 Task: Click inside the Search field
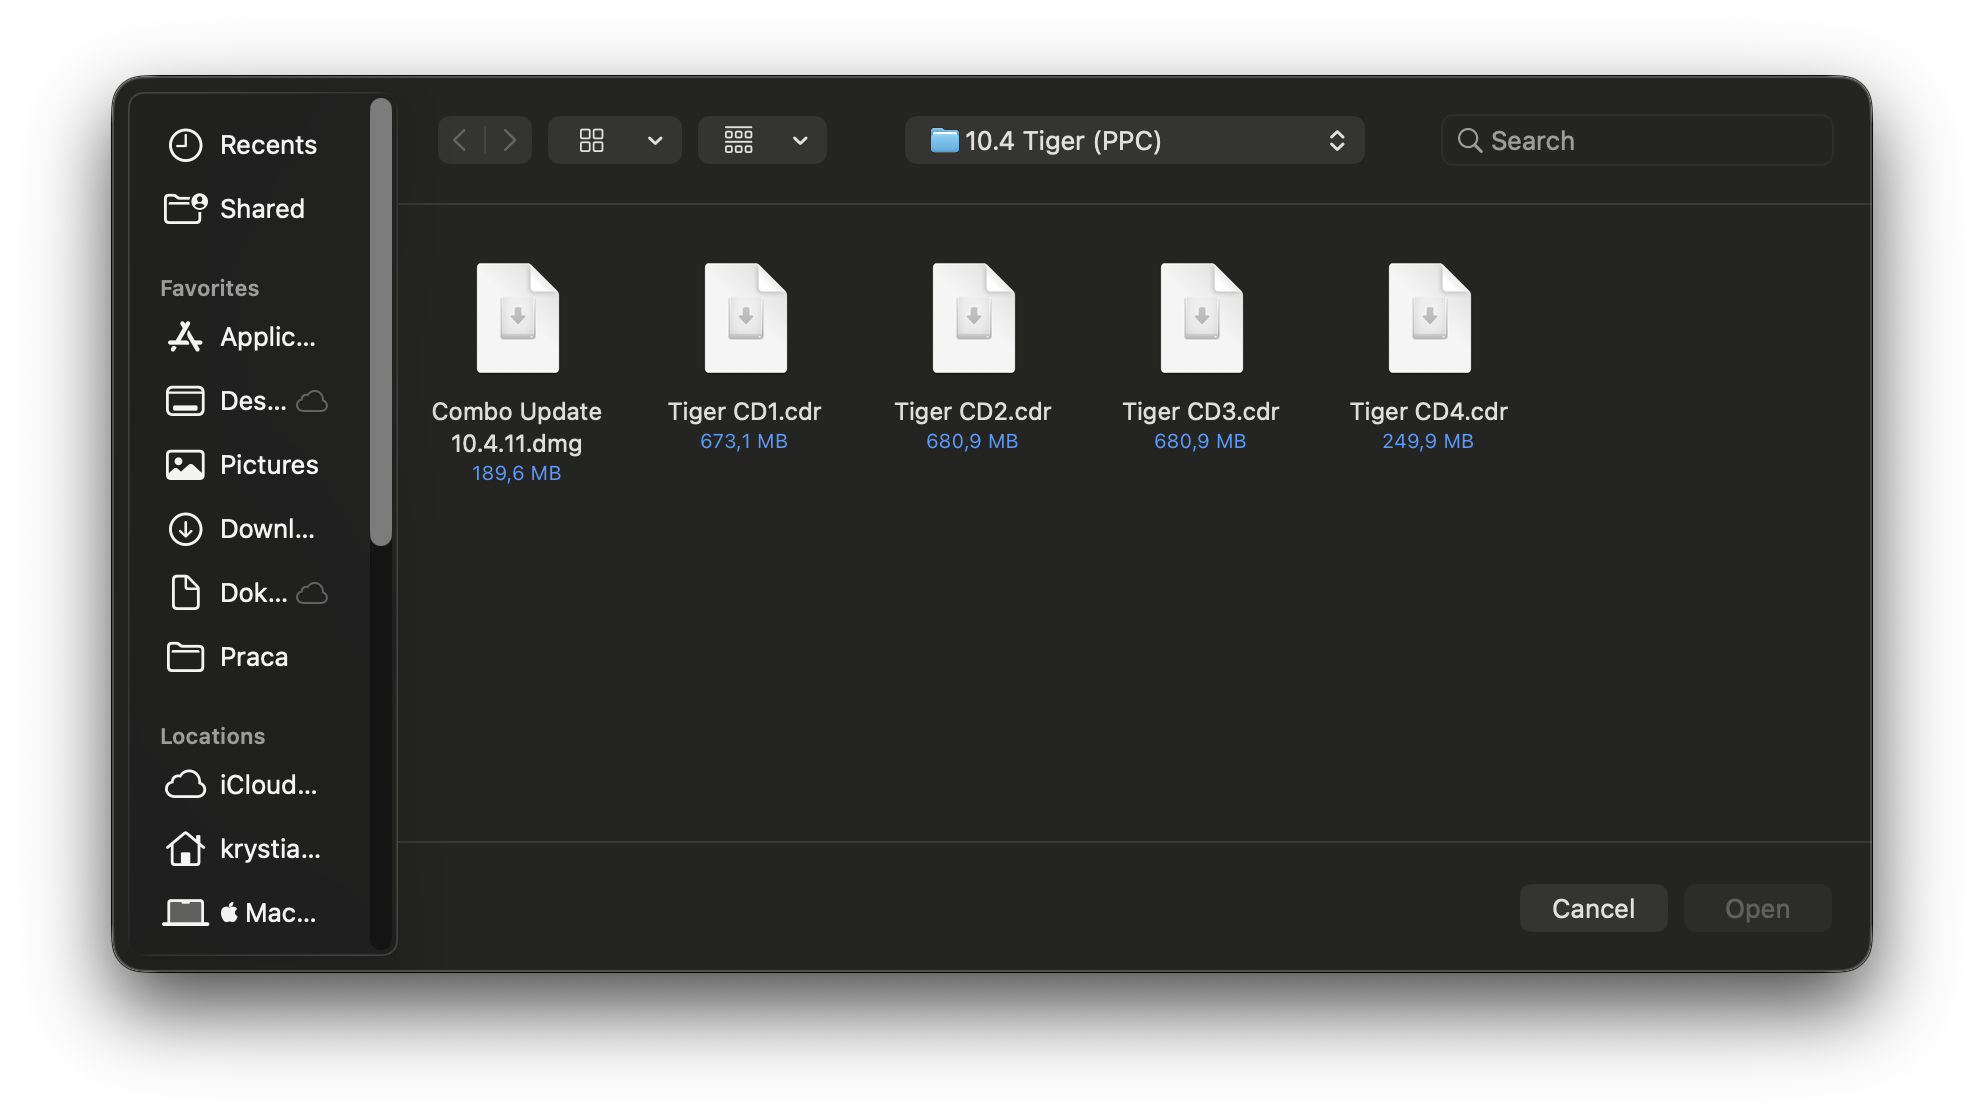tap(1636, 140)
